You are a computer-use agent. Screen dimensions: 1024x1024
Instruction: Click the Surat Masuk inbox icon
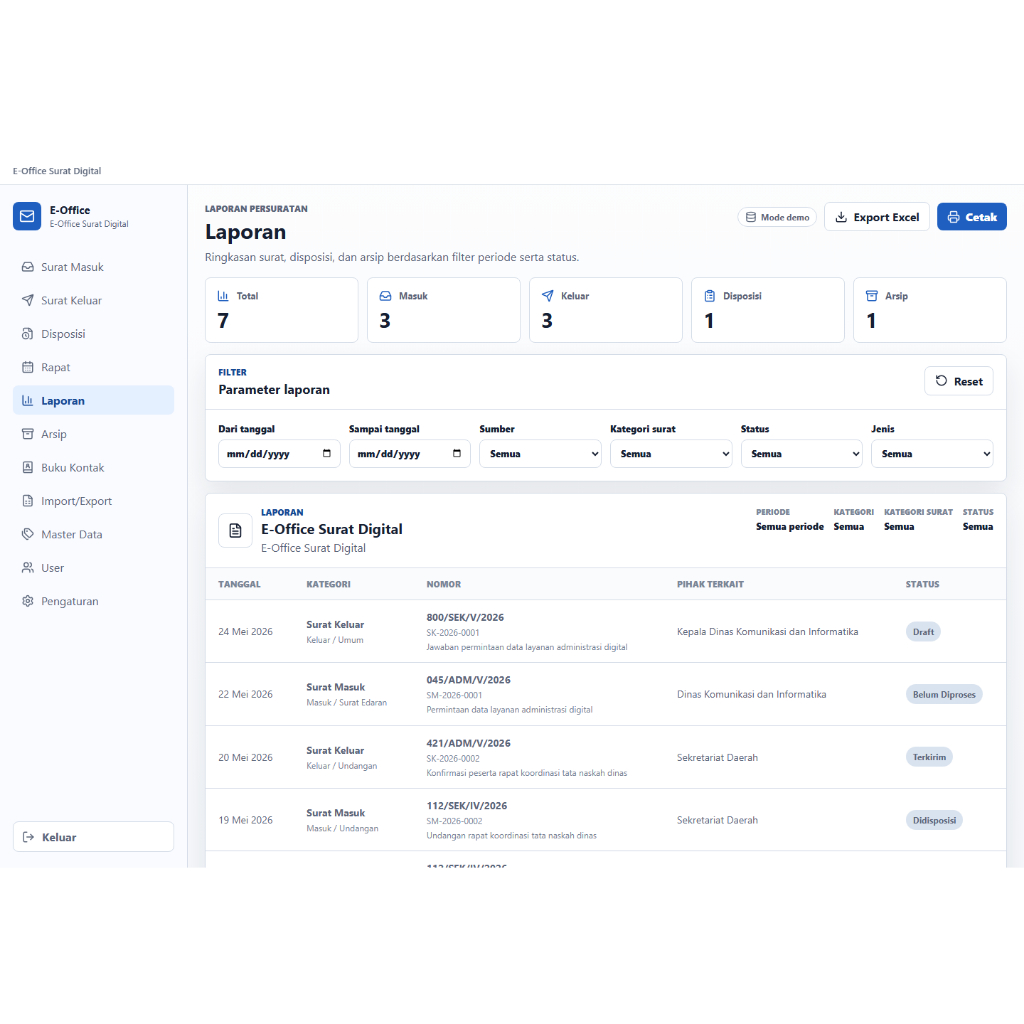click(x=27, y=267)
